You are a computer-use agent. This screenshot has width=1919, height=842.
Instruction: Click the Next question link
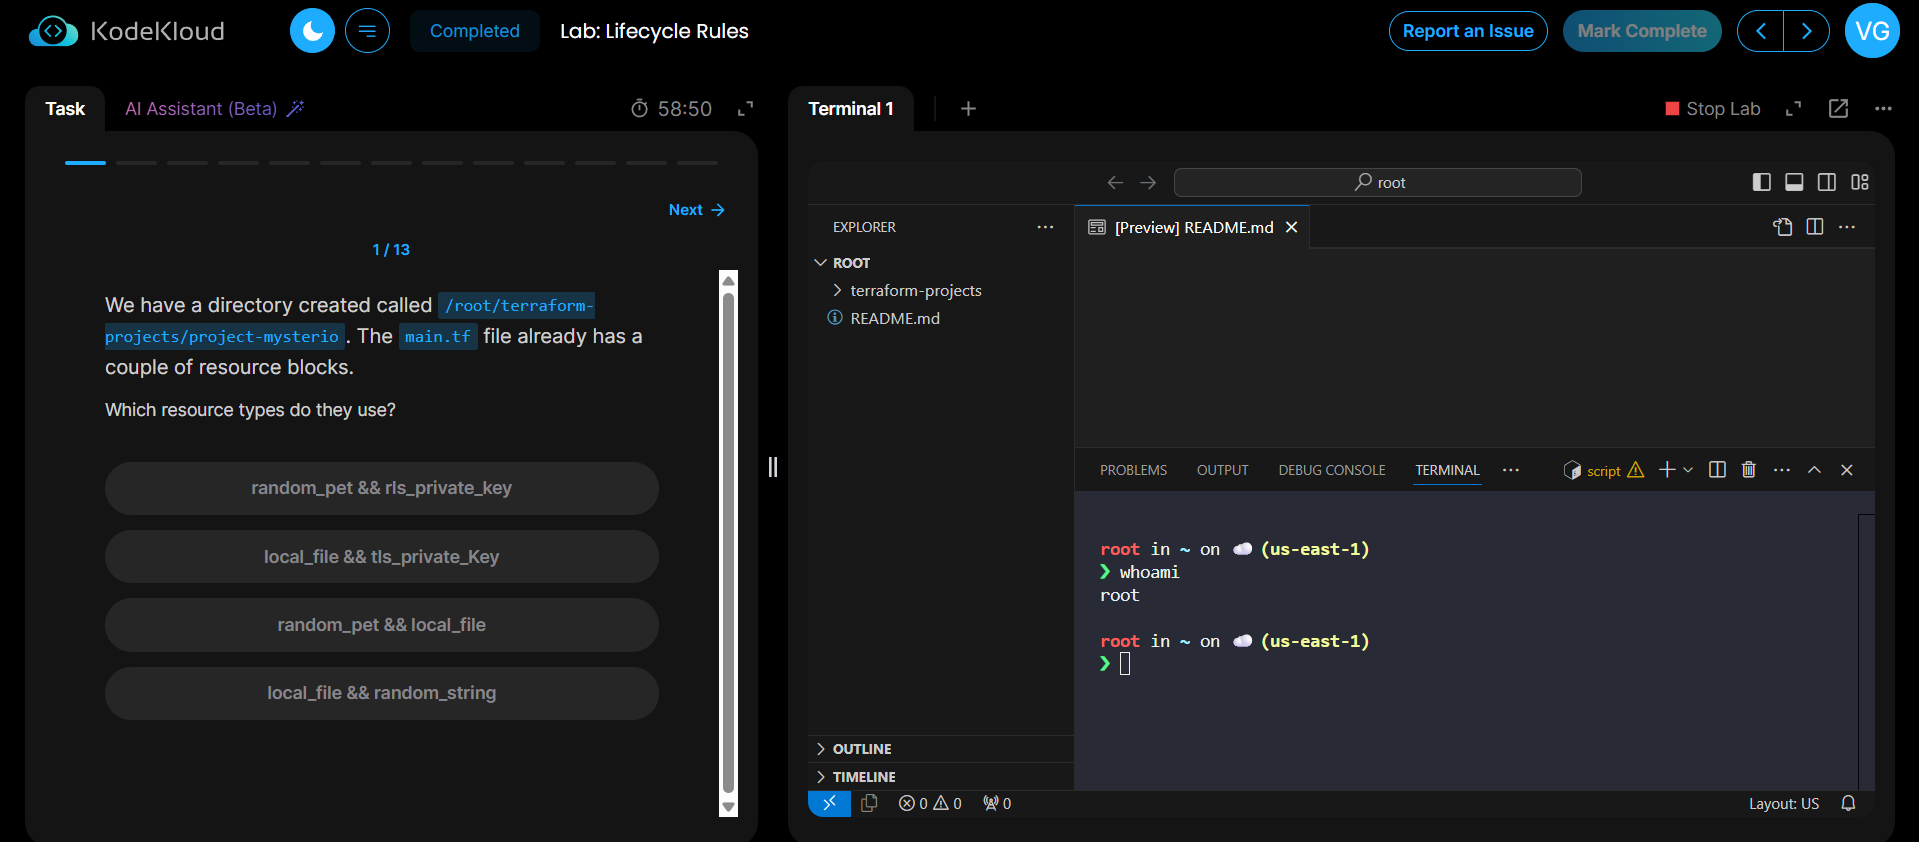tap(696, 210)
